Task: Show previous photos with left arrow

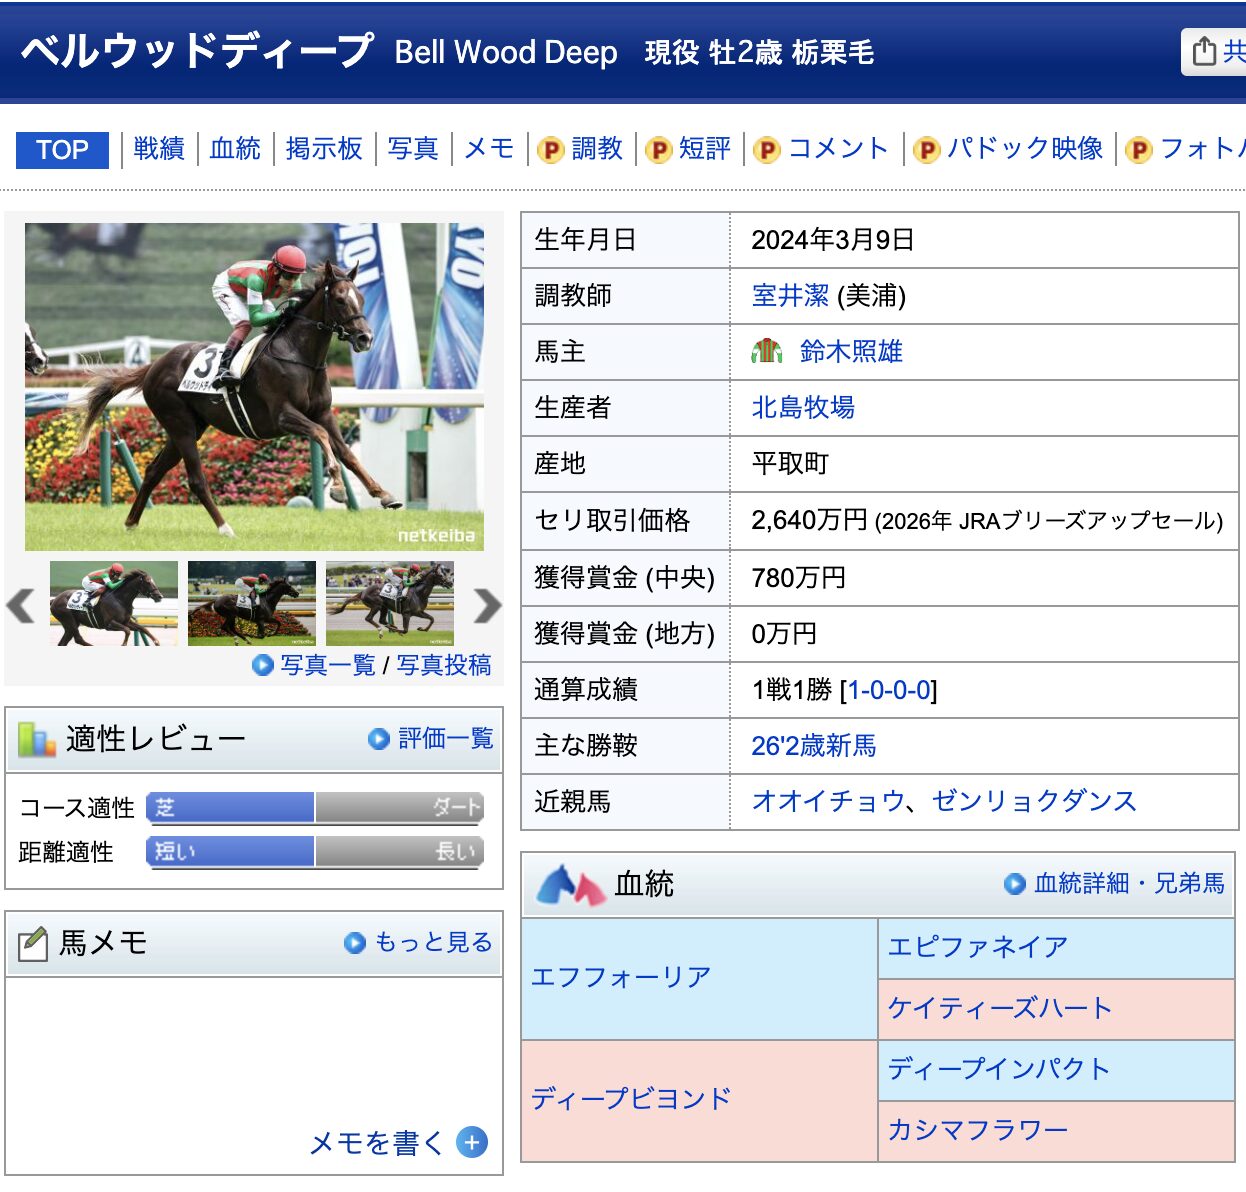Action: coord(21,605)
